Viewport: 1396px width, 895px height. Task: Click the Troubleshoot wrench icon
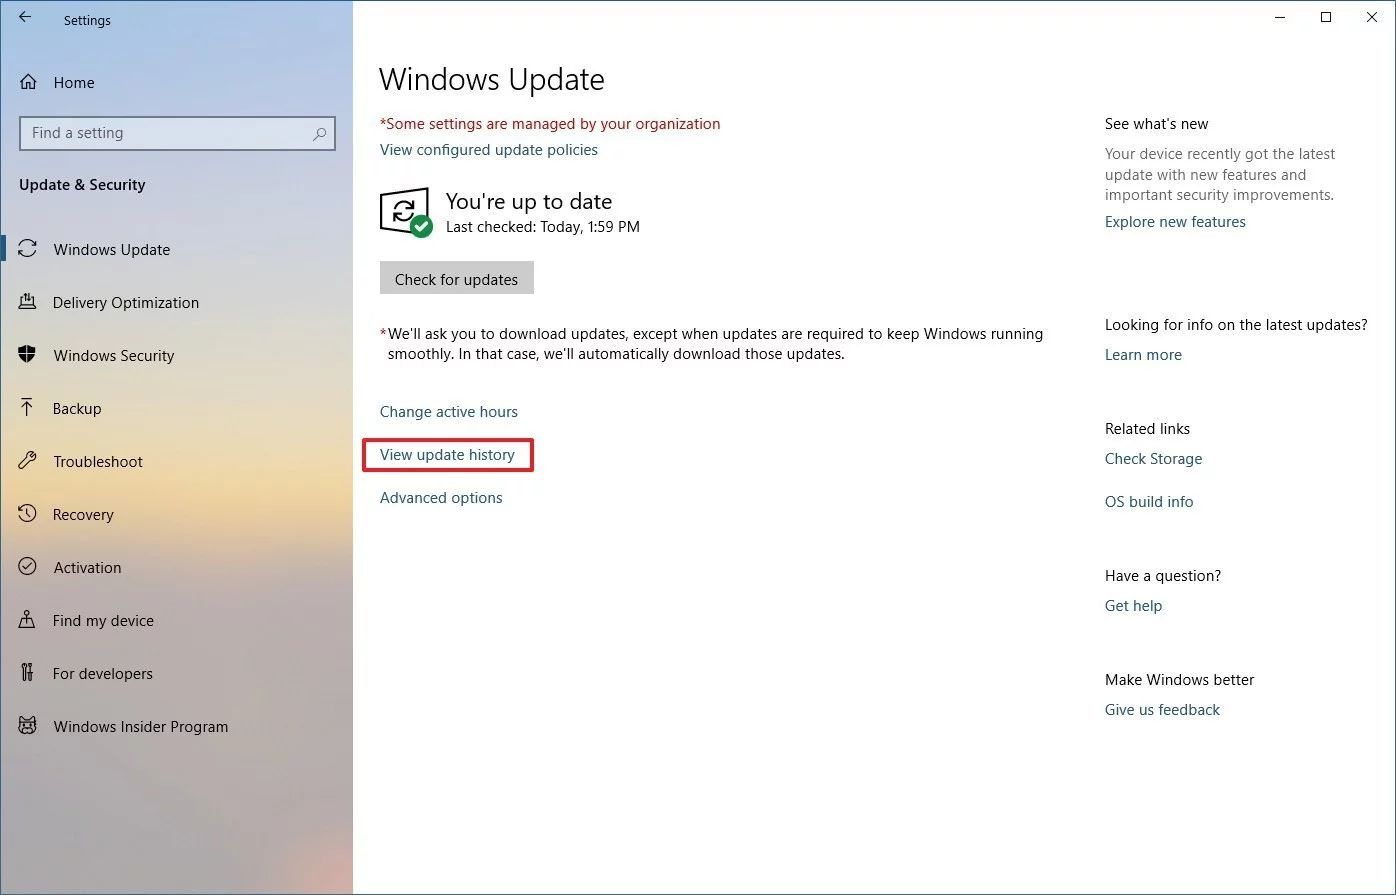28,461
